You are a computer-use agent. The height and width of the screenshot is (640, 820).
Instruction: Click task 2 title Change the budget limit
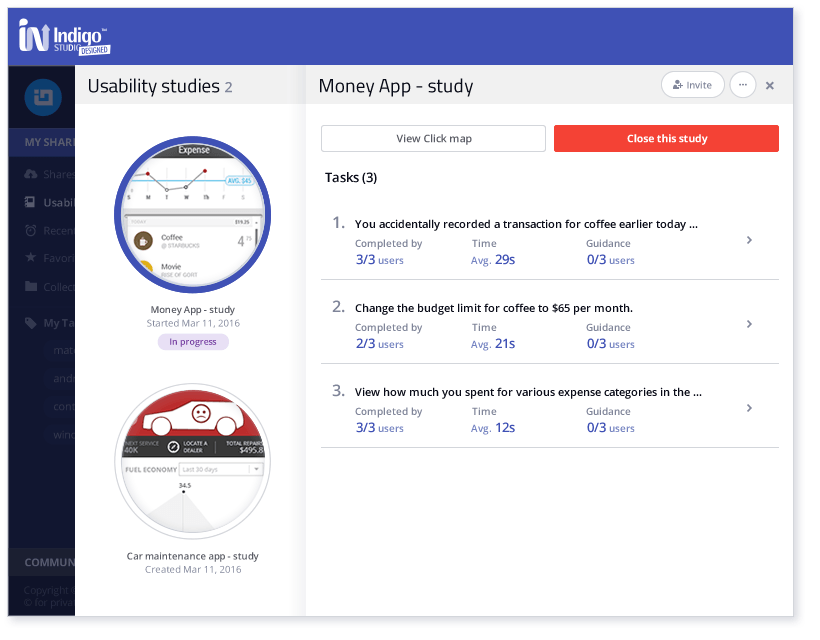coord(494,308)
